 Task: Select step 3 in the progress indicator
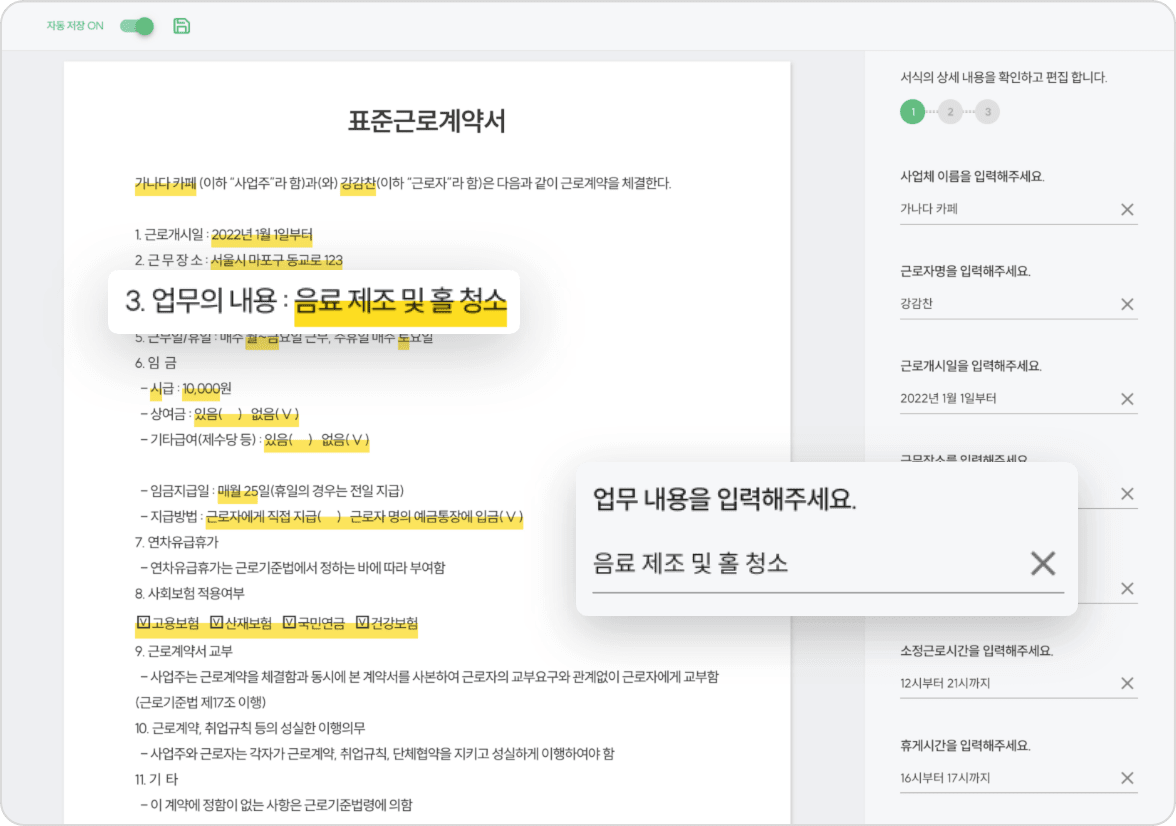pos(988,112)
